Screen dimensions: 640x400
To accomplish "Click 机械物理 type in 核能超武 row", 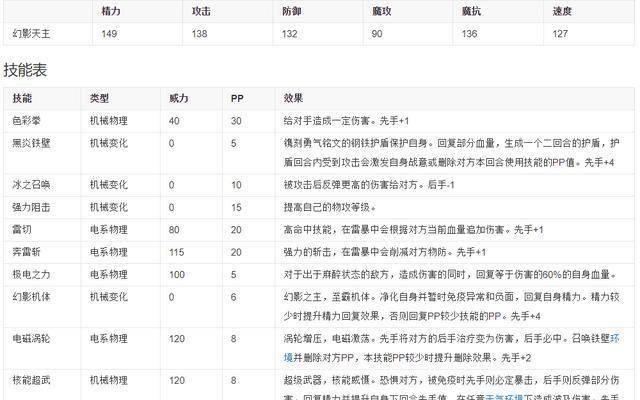I will [109, 380].
